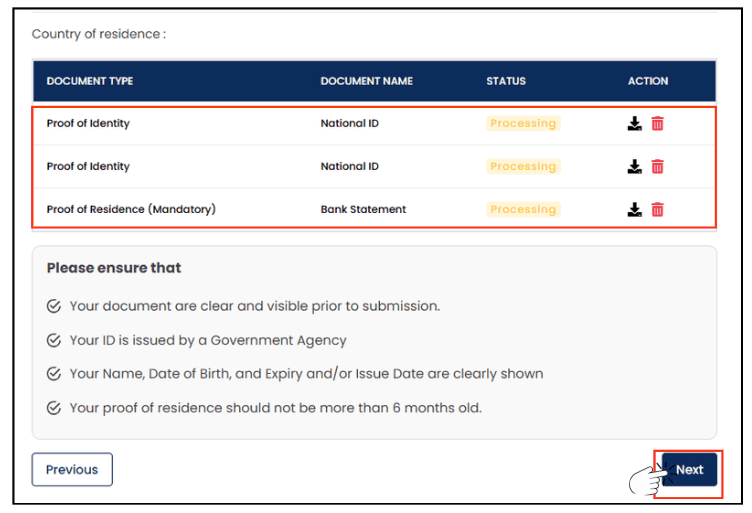Download the second National ID document
Viewport: 752px width, 513px height.
(x=634, y=166)
